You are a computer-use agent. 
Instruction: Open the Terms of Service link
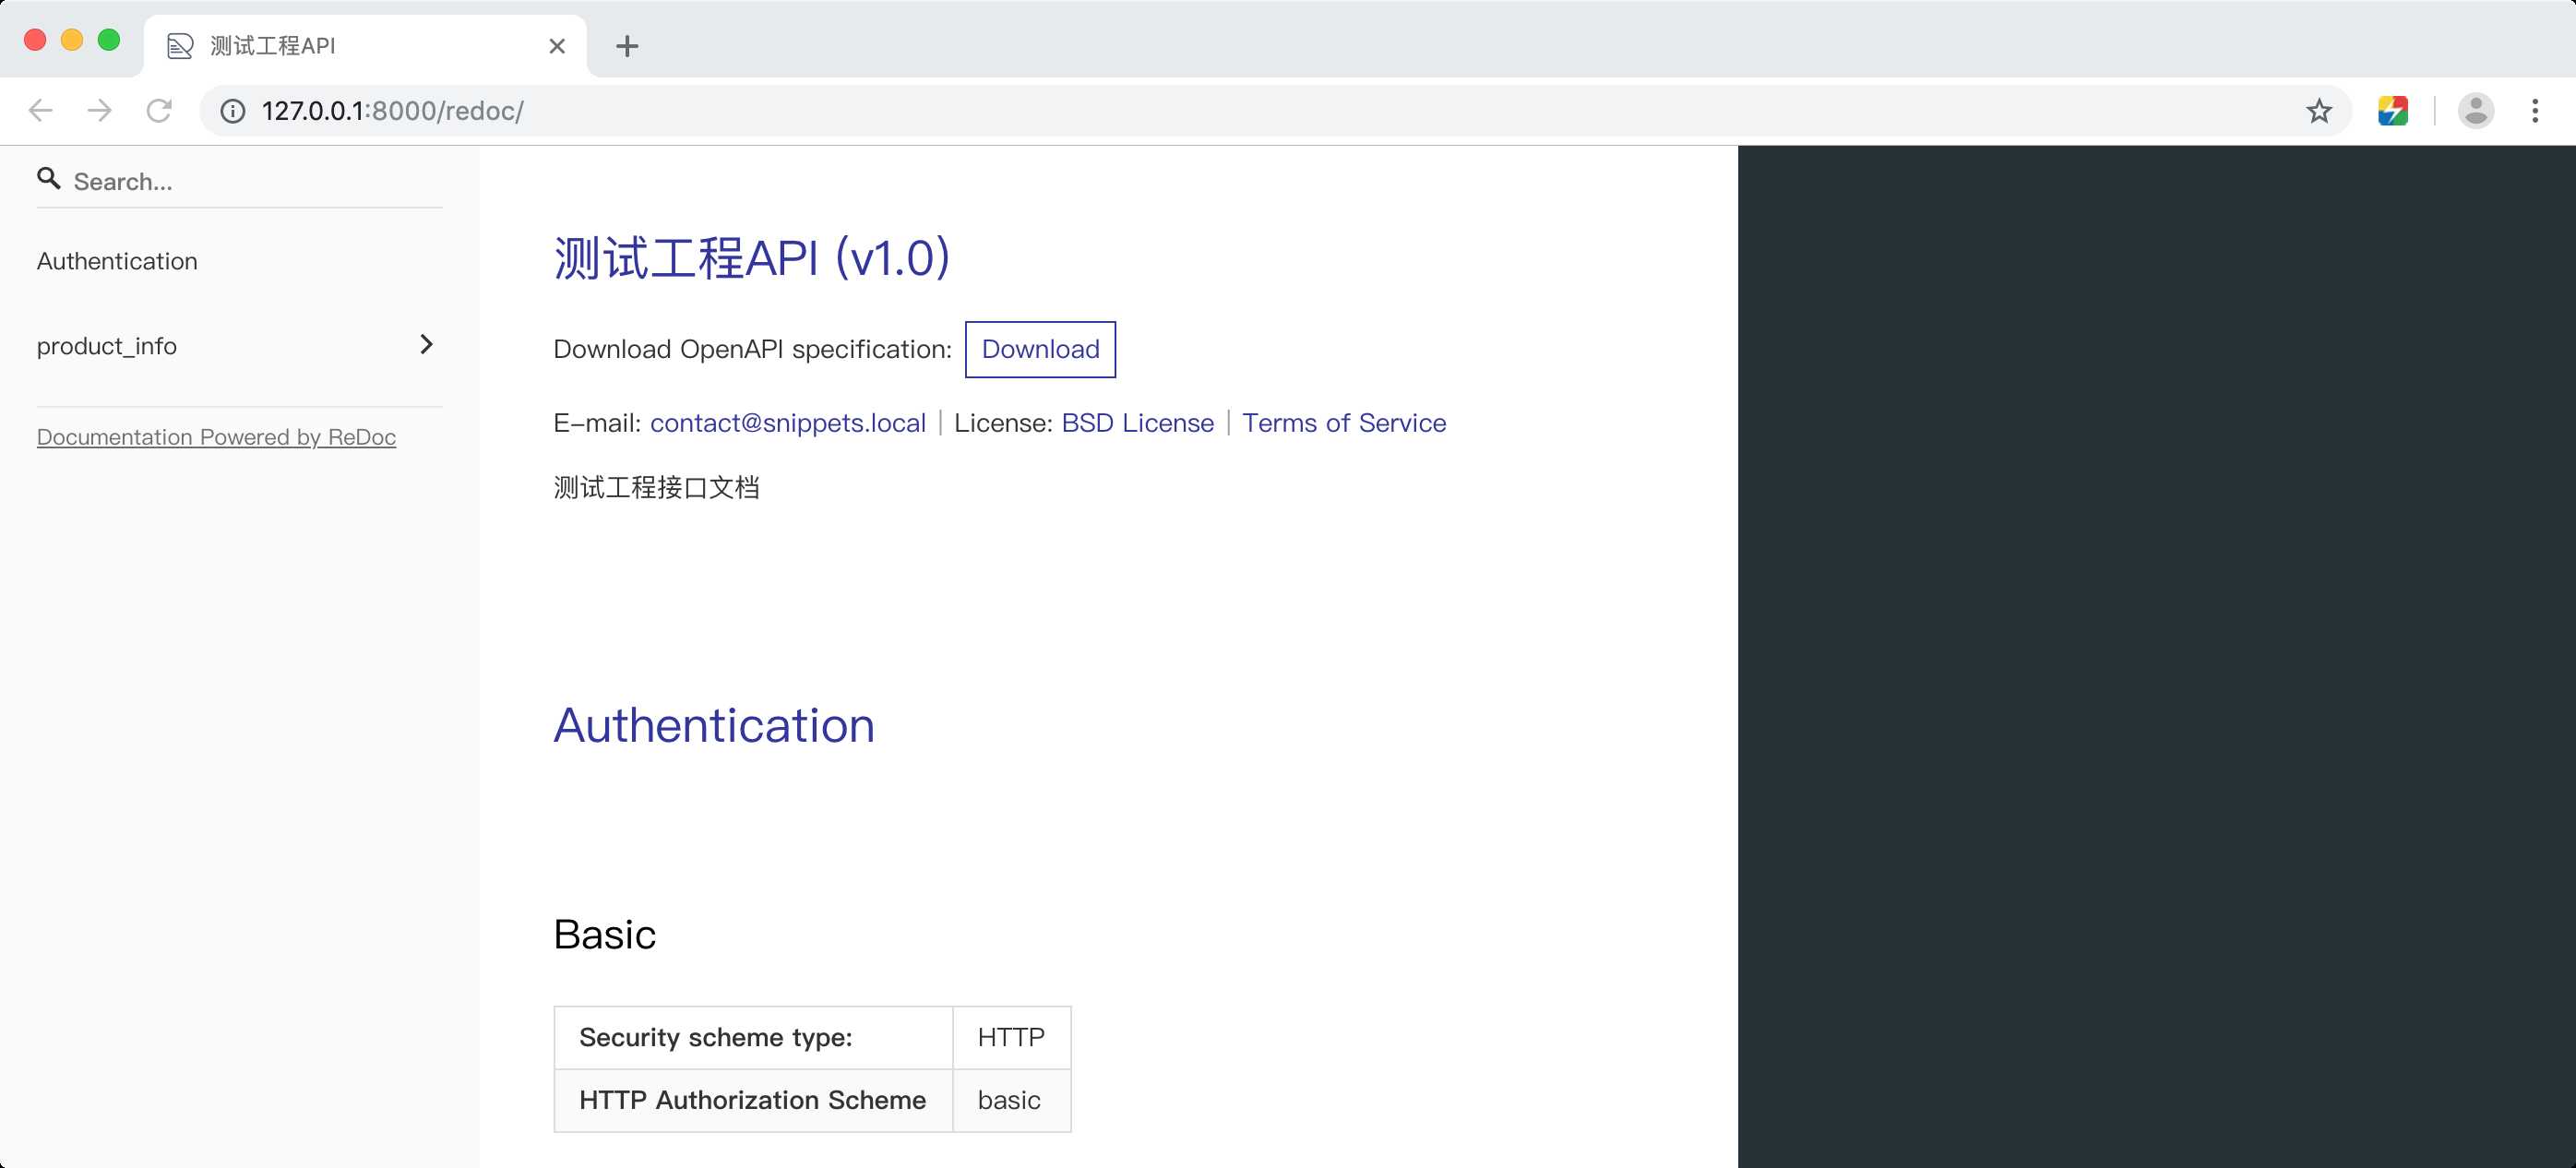tap(1344, 423)
